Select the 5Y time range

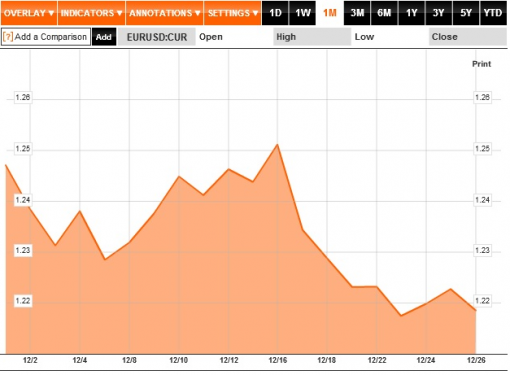[x=466, y=13]
